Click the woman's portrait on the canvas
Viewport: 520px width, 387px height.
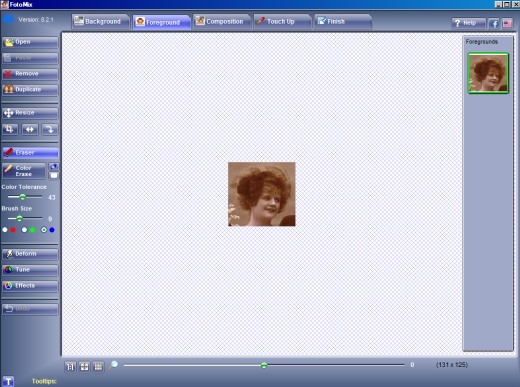click(x=262, y=194)
